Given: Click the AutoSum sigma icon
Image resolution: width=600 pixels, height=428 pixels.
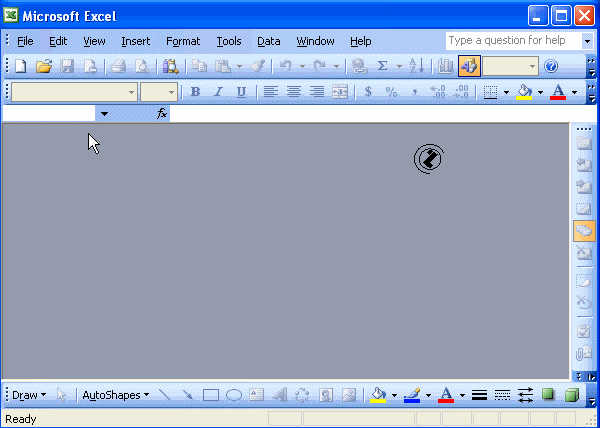Looking at the screenshot, I should [382, 67].
